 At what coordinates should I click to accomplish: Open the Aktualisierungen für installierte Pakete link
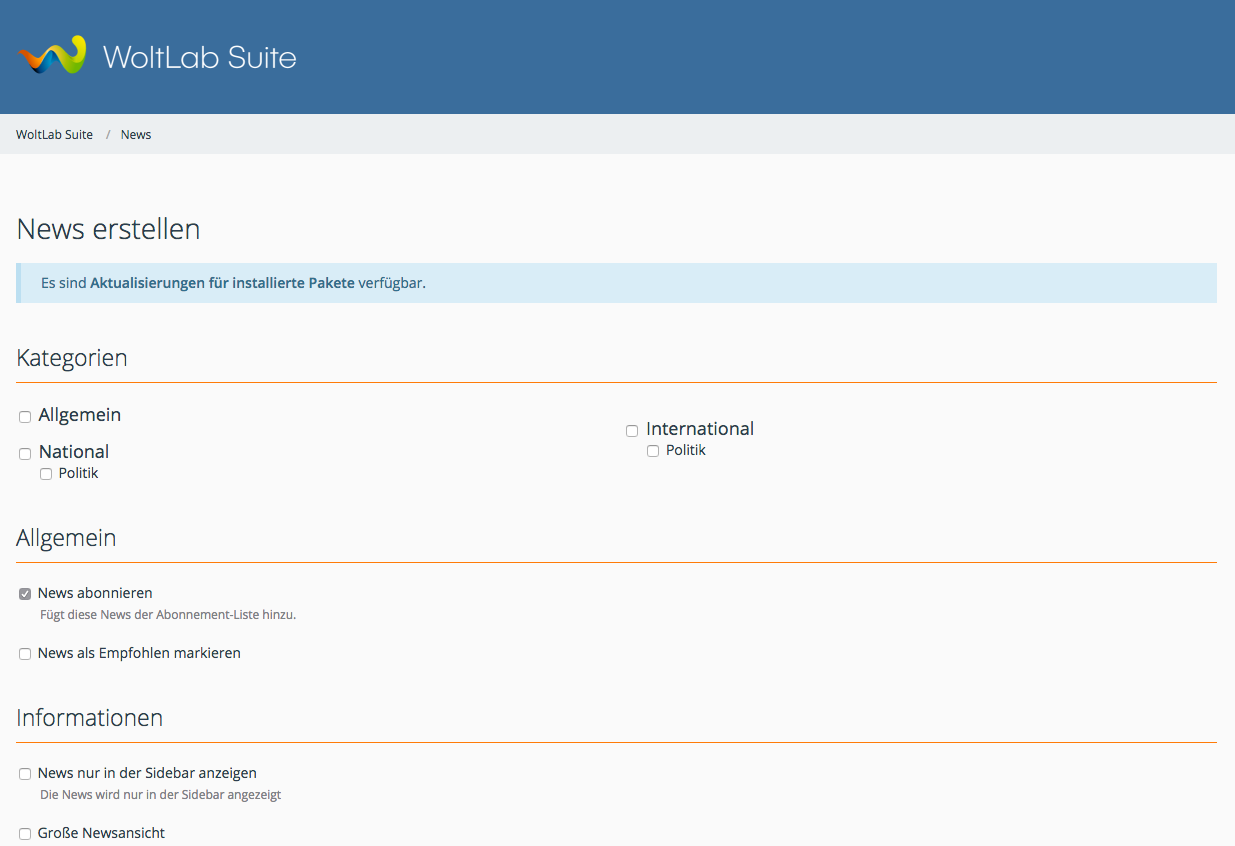point(222,283)
